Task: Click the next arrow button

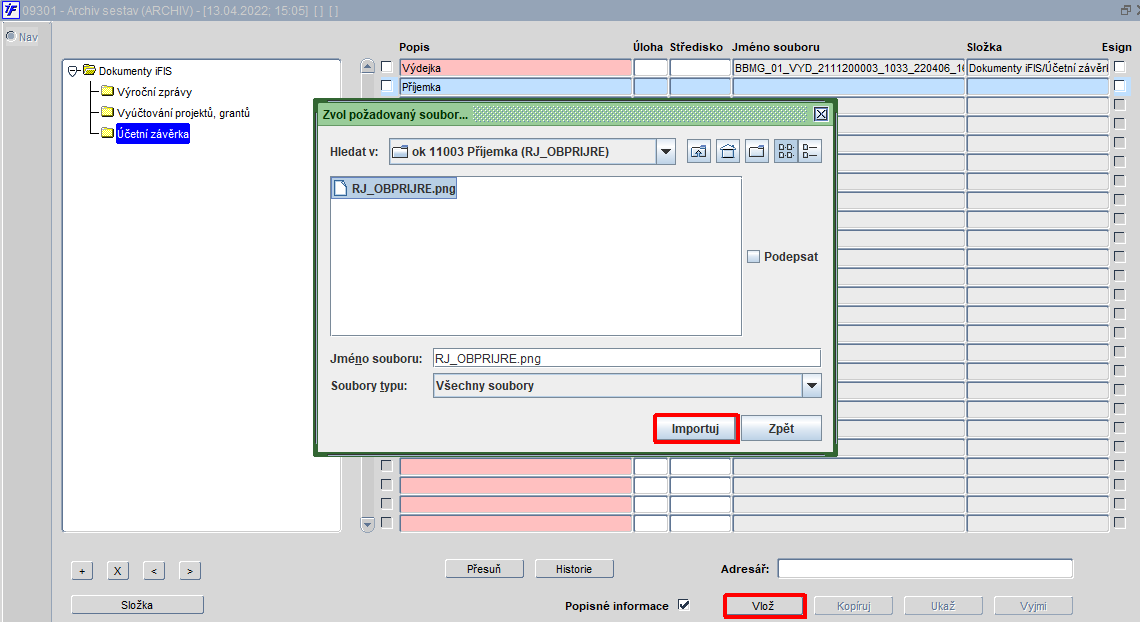Action: pos(190,571)
